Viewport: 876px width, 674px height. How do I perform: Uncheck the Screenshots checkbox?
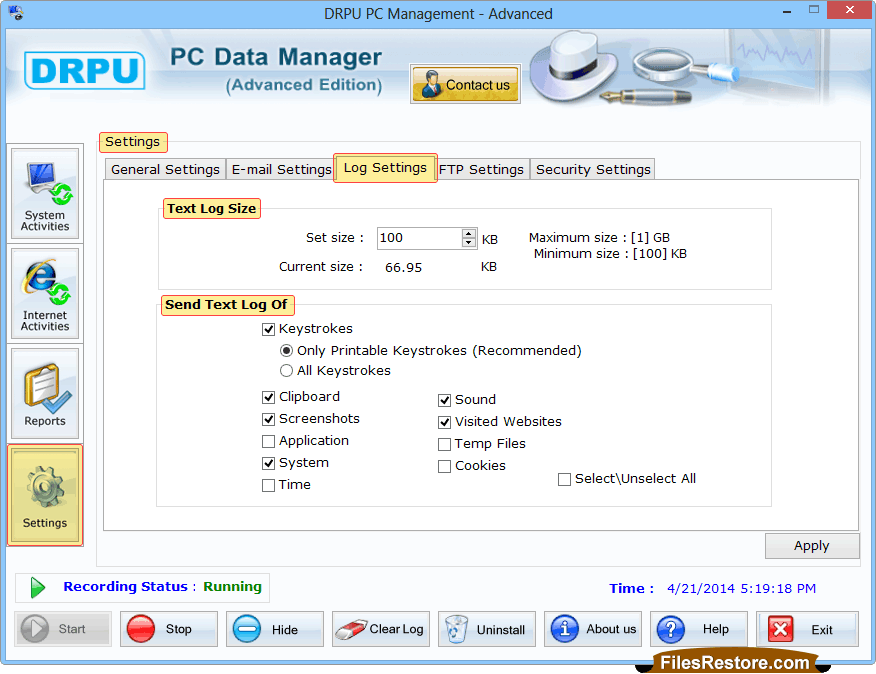(269, 419)
